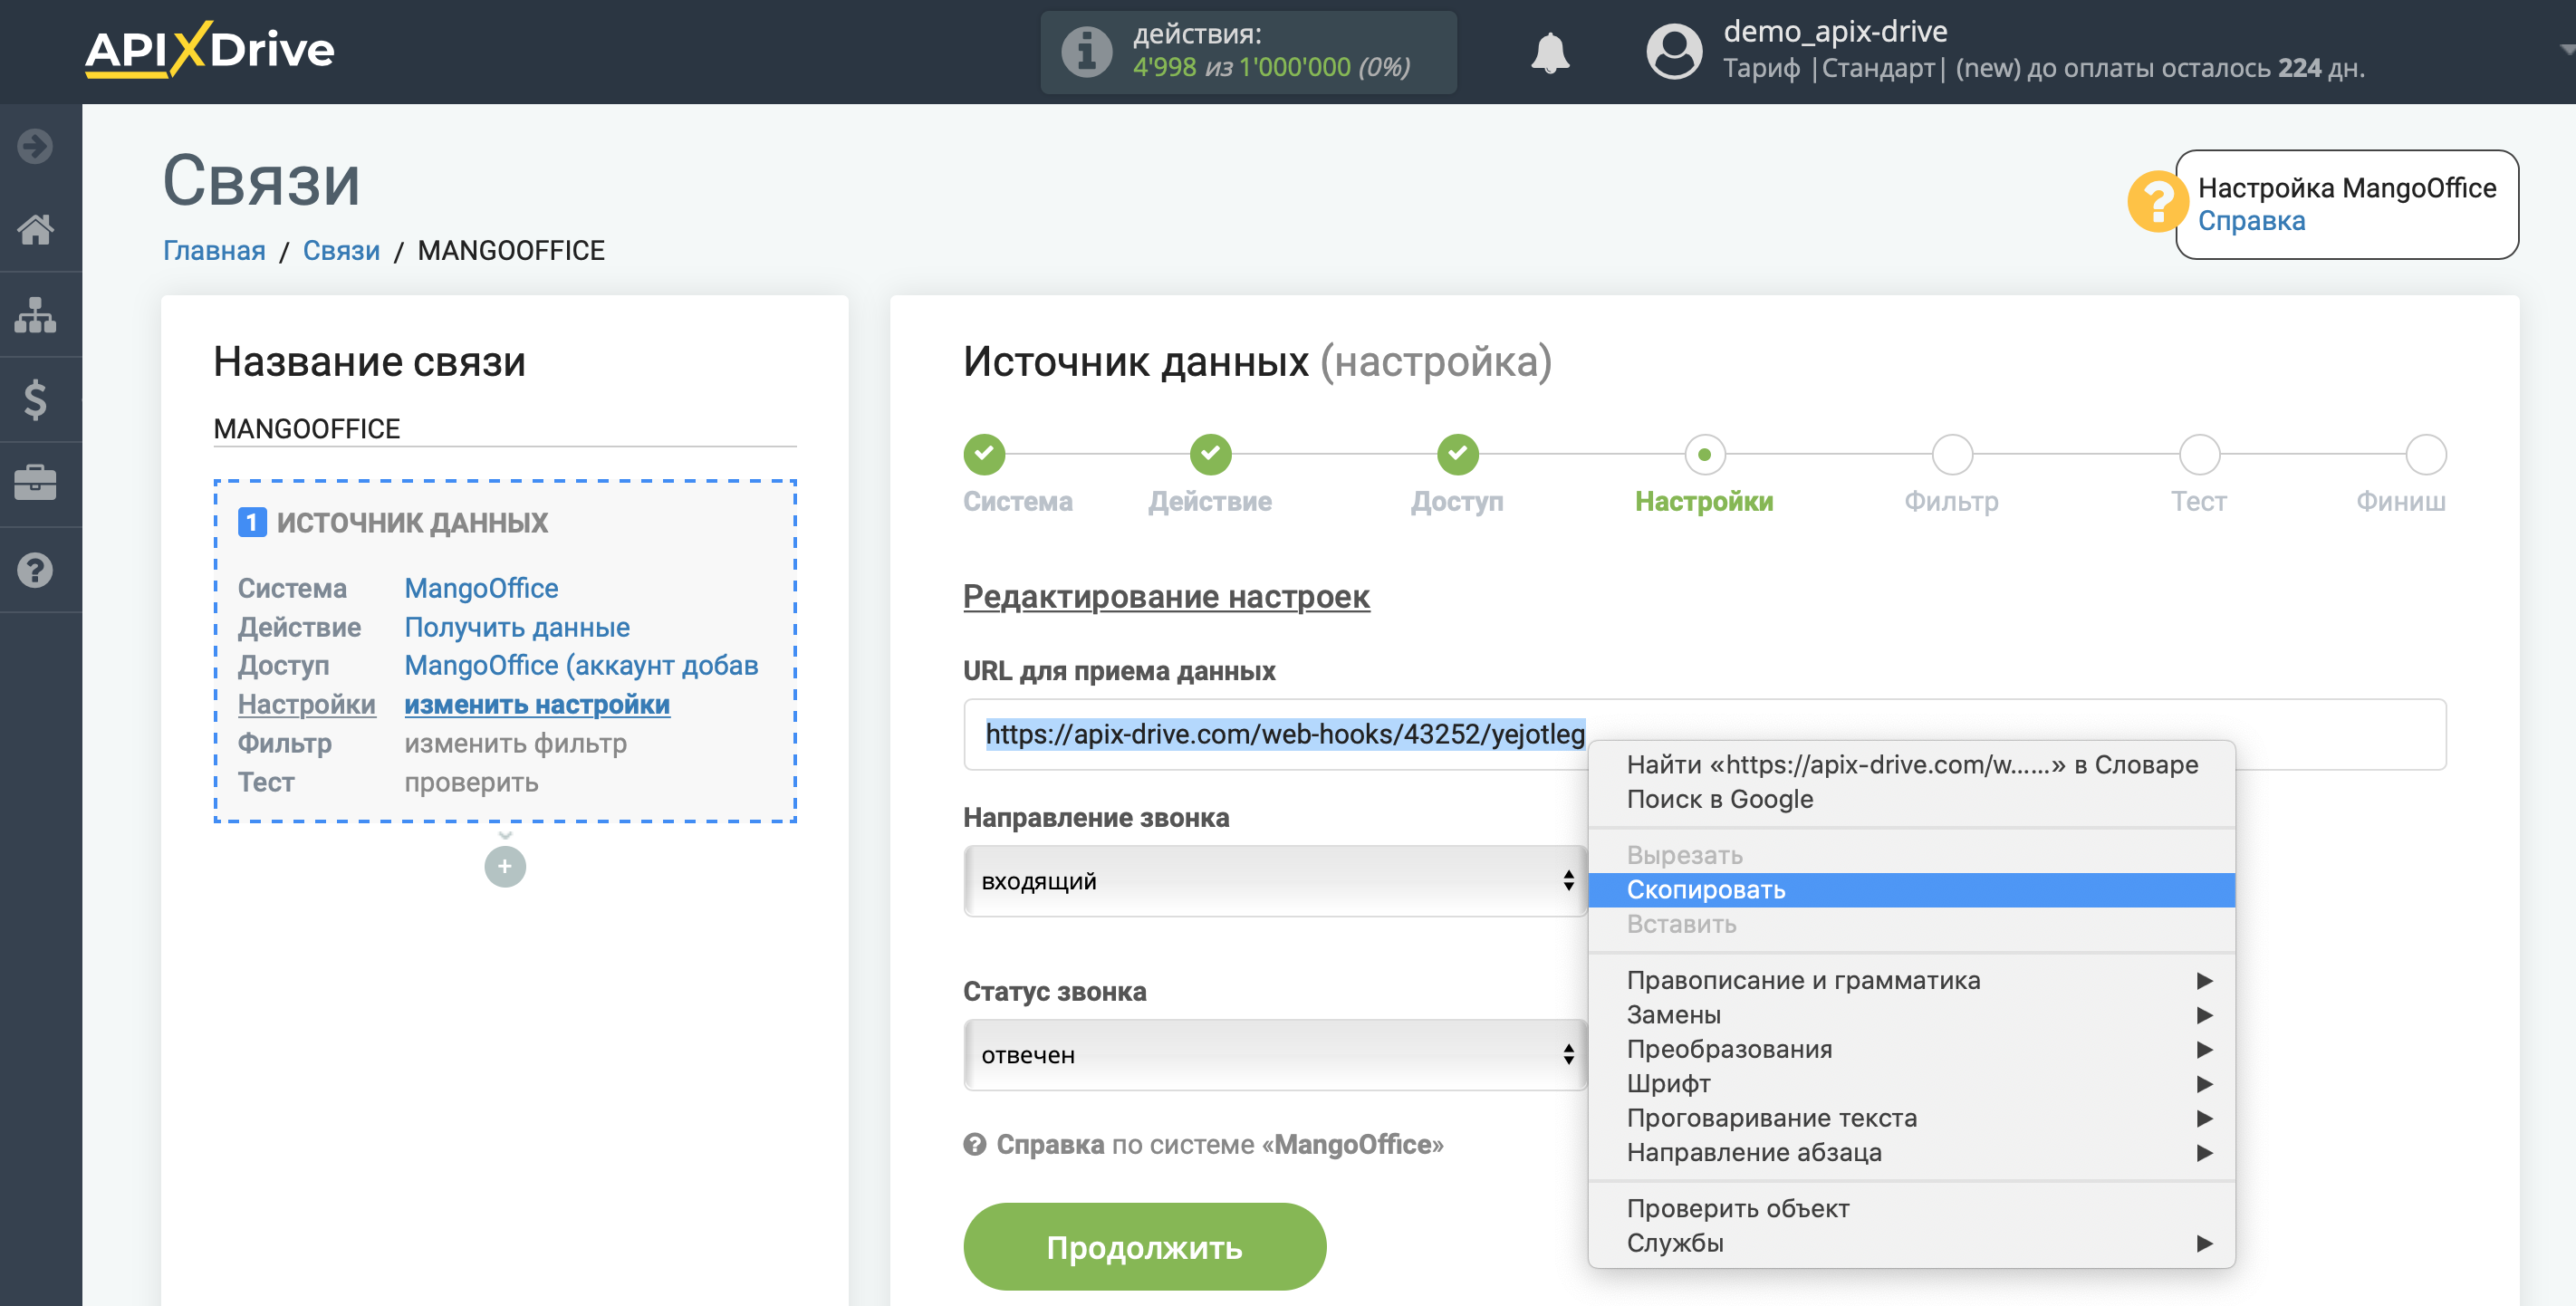Add a new block with the plus icon
Image resolution: width=2576 pixels, height=1306 pixels.
tap(505, 866)
